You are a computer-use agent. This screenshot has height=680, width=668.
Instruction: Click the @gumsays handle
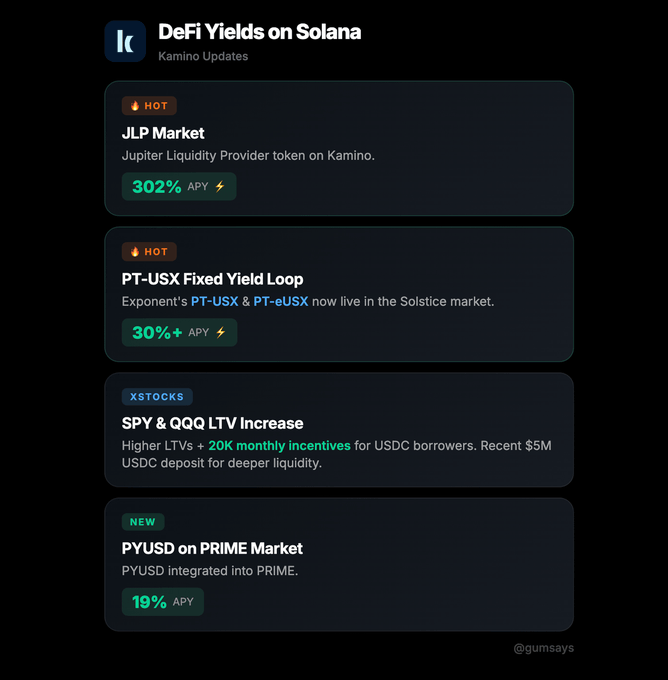(x=543, y=648)
